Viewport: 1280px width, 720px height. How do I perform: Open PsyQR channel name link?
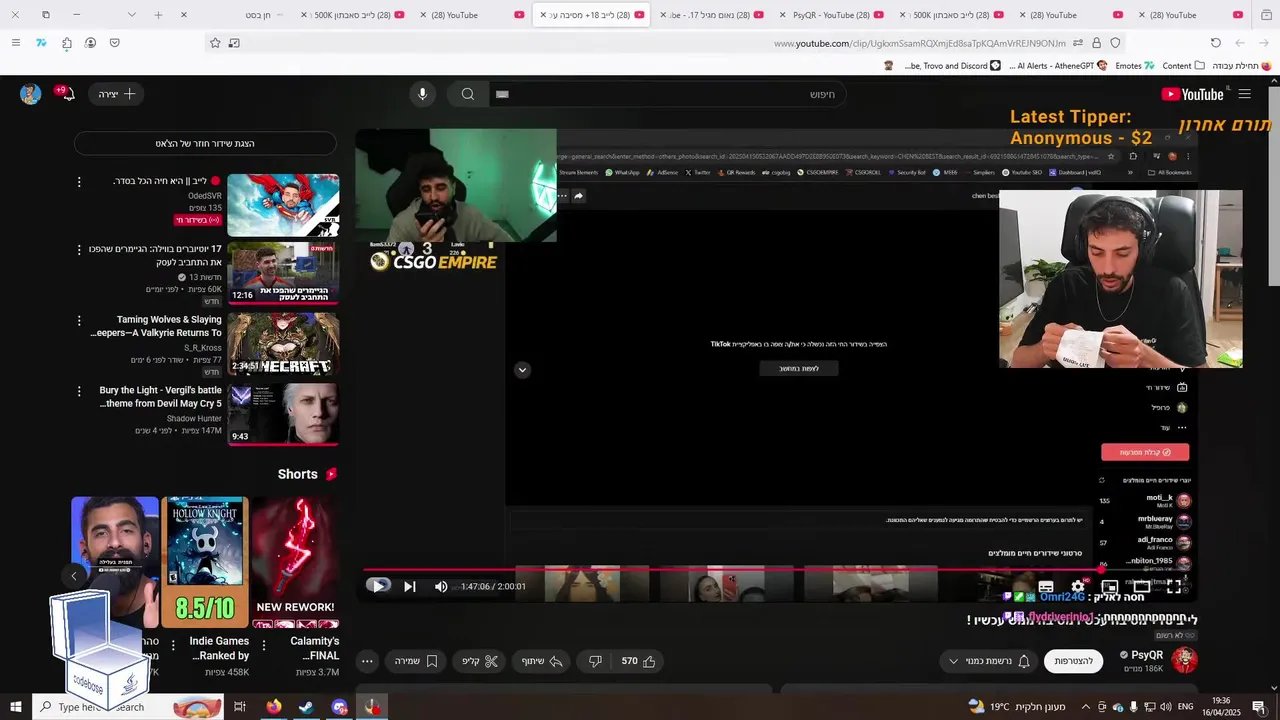pyautogui.click(x=1147, y=655)
